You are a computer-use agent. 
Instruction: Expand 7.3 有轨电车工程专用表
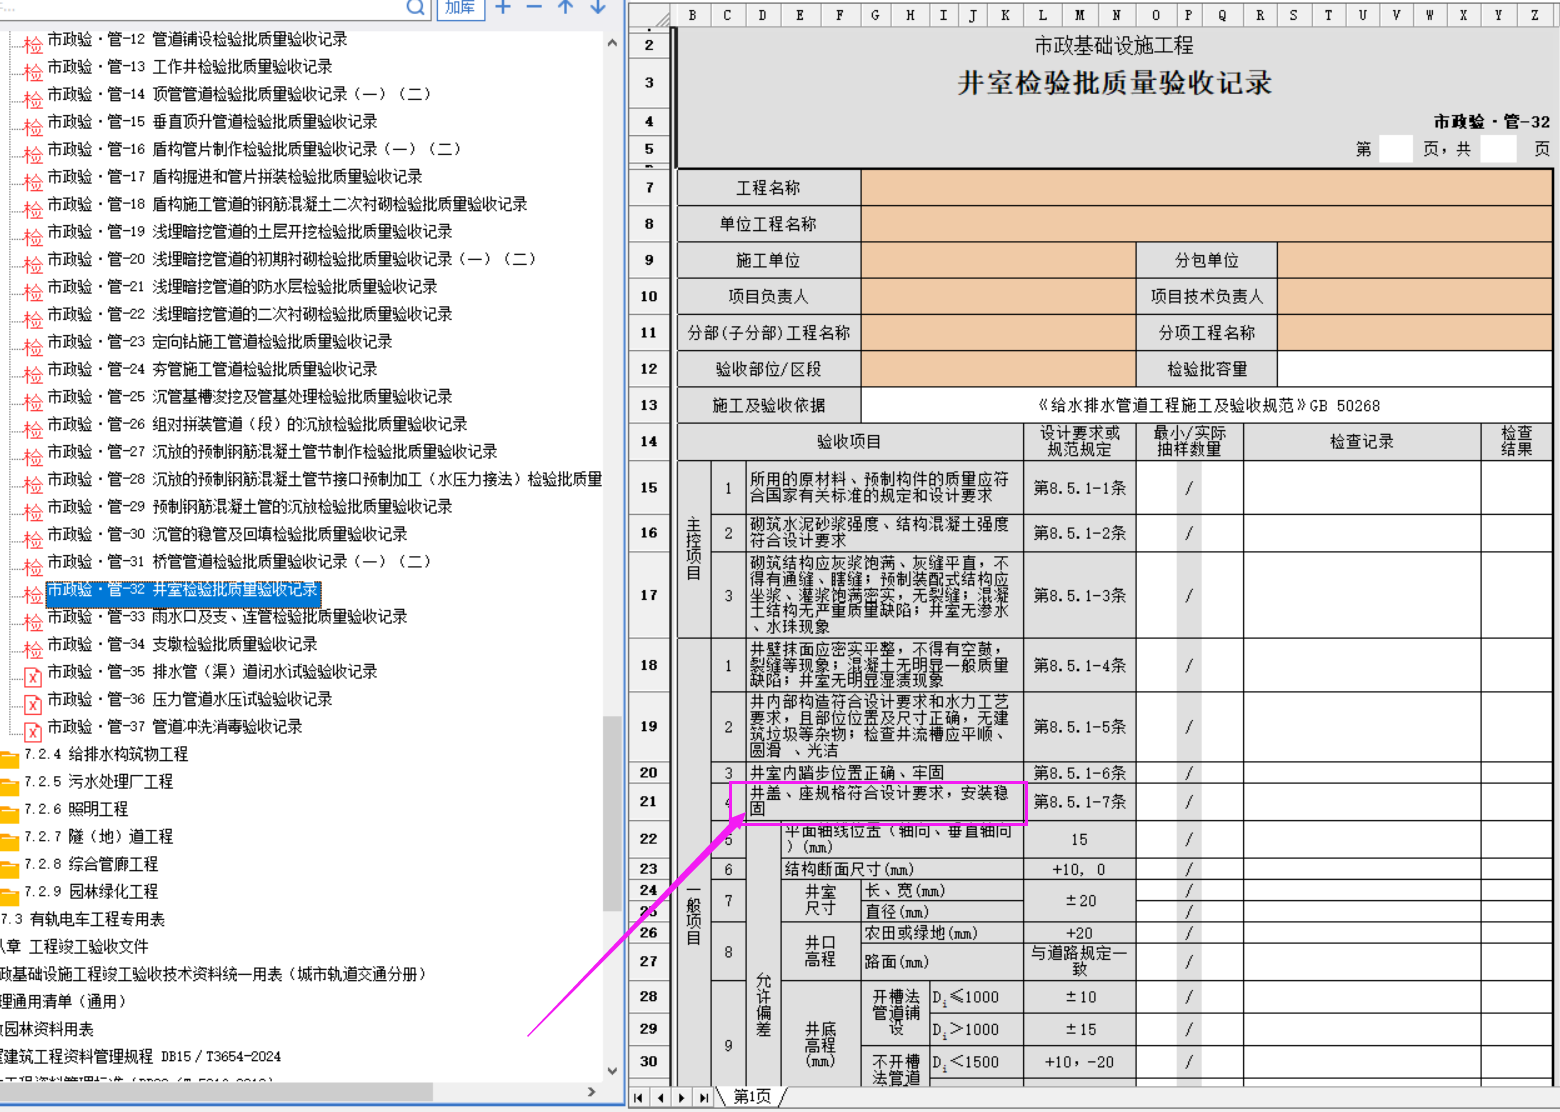click(83, 919)
